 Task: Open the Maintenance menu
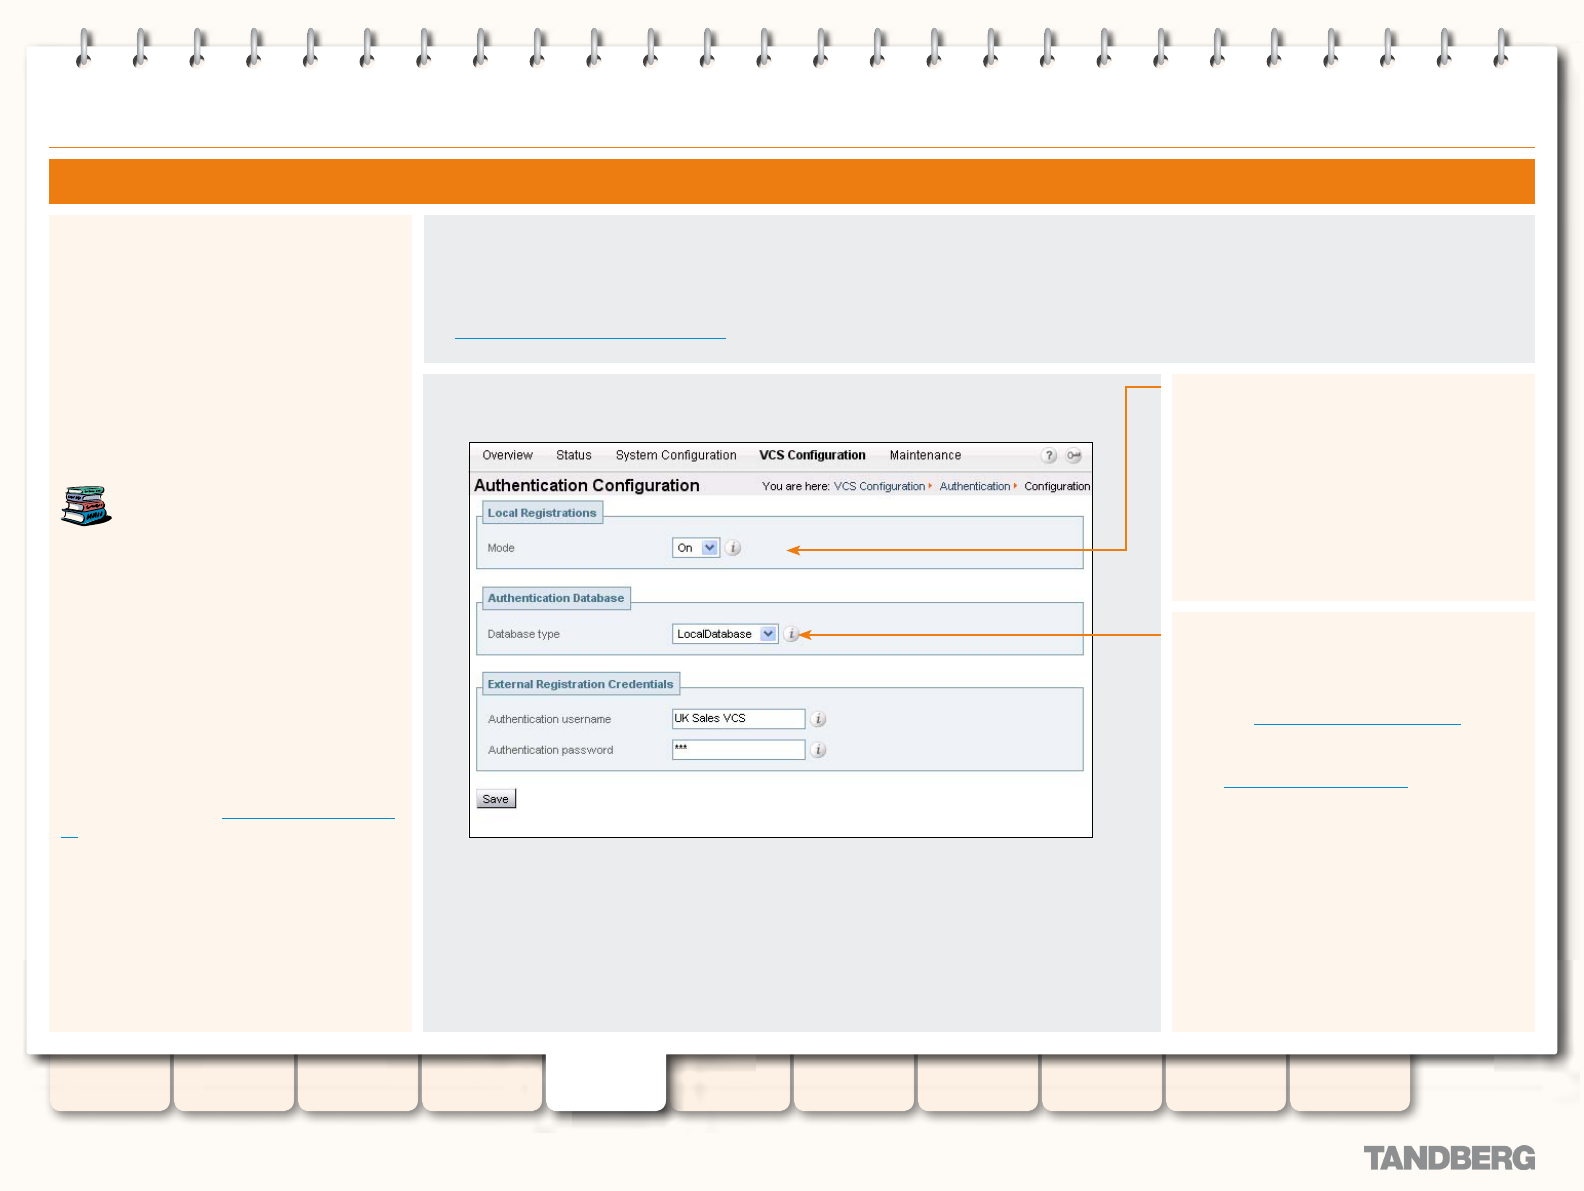pyautogui.click(x=925, y=455)
